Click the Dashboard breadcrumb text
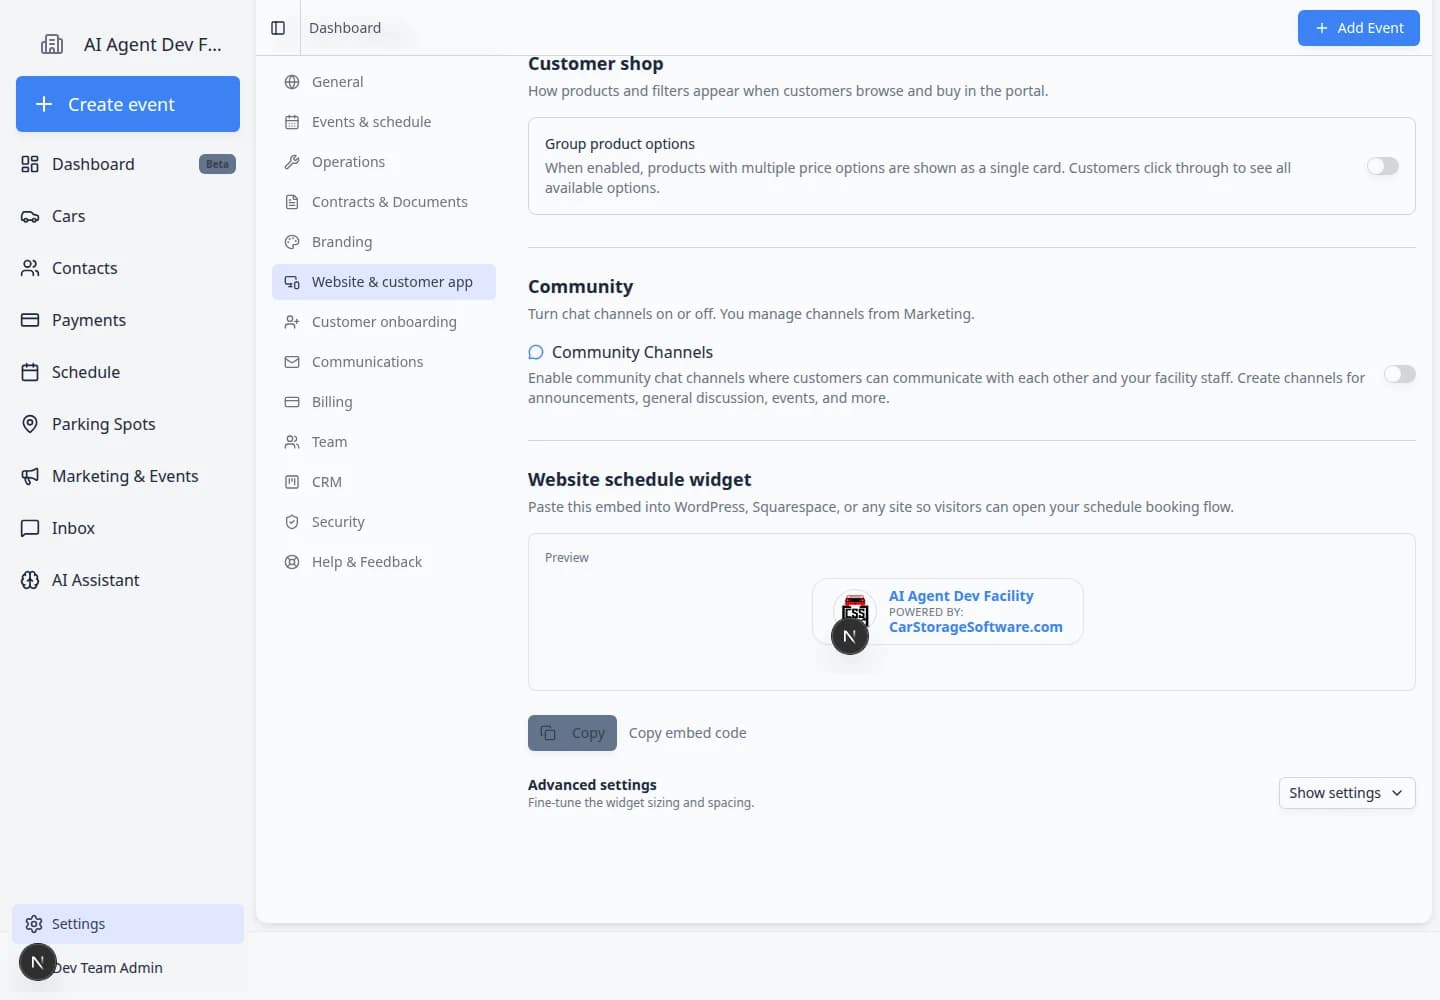The width and height of the screenshot is (1440, 1000). click(x=345, y=28)
